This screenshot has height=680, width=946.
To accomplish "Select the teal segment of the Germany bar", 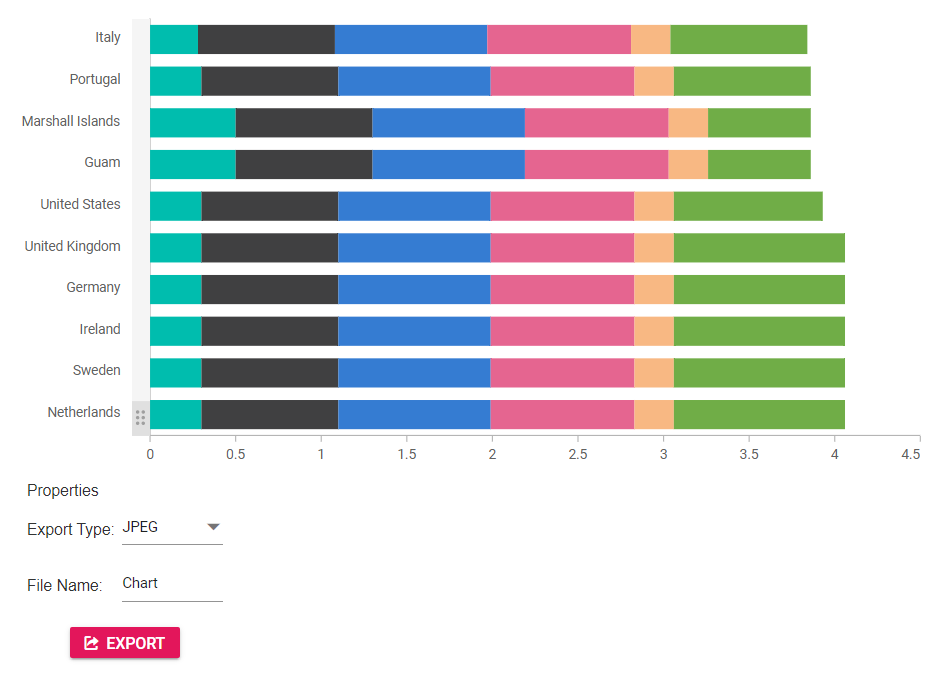I will coord(176,289).
